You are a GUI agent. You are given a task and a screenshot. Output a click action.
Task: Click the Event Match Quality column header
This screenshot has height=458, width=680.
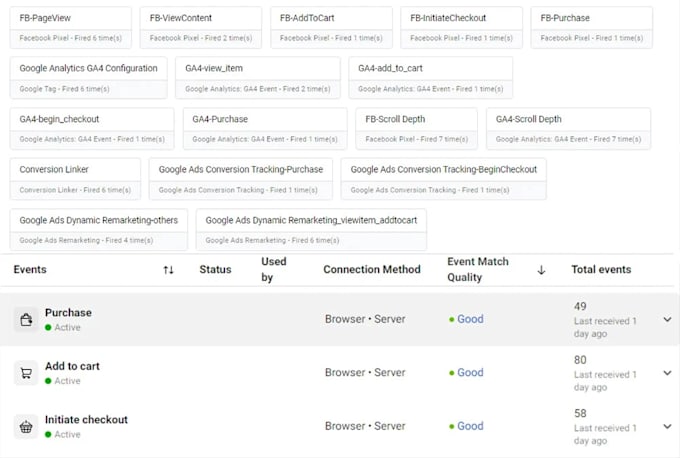coord(478,269)
